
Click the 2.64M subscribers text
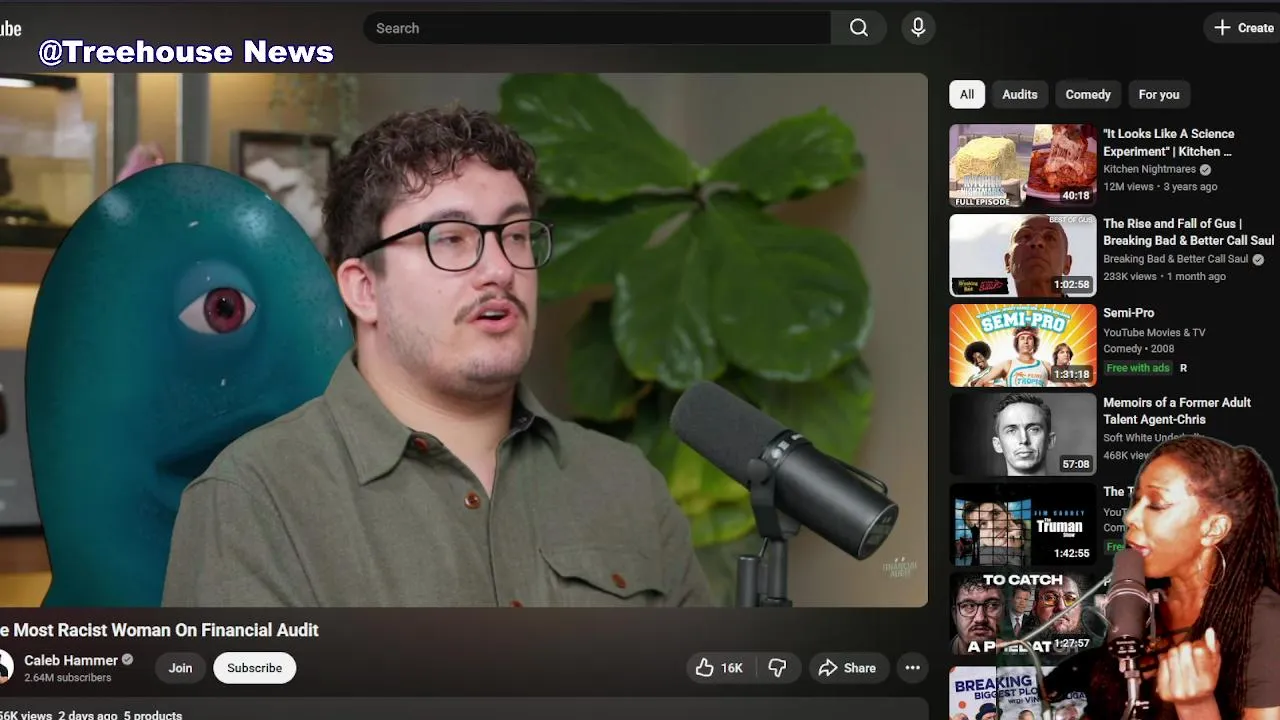click(68, 678)
